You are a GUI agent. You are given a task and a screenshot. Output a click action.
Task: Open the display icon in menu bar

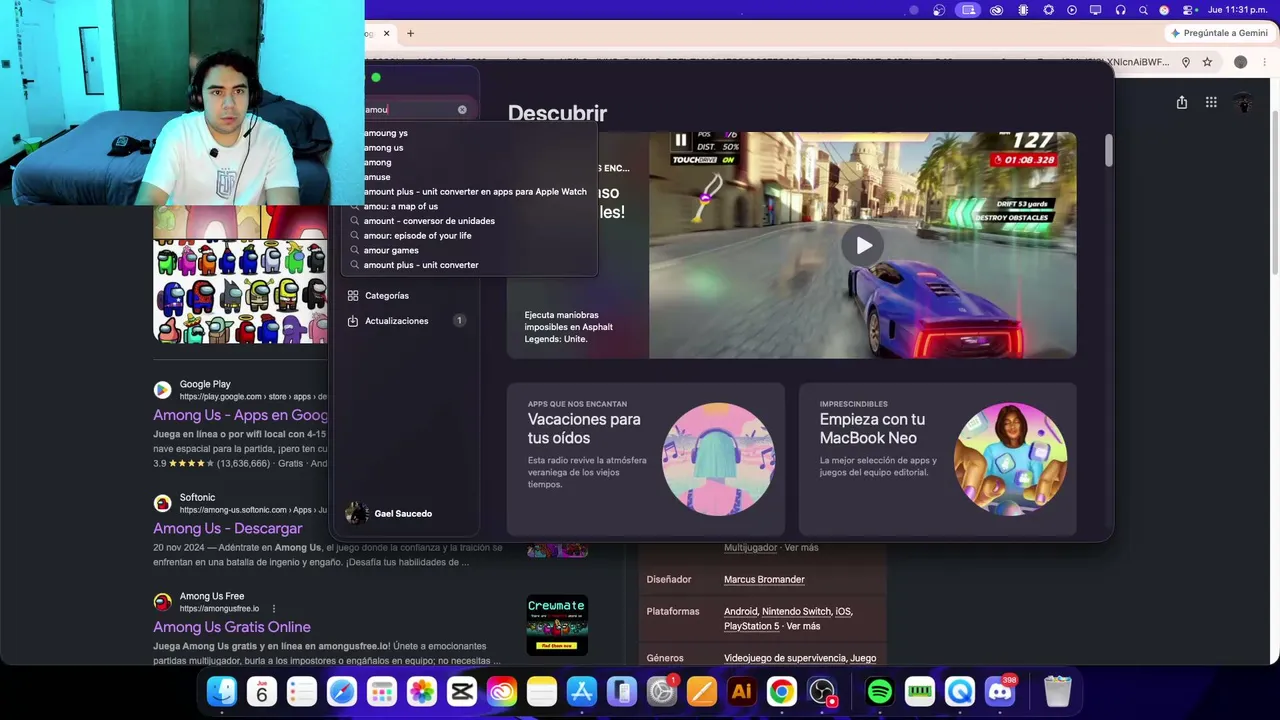pyautogui.click(x=1095, y=10)
